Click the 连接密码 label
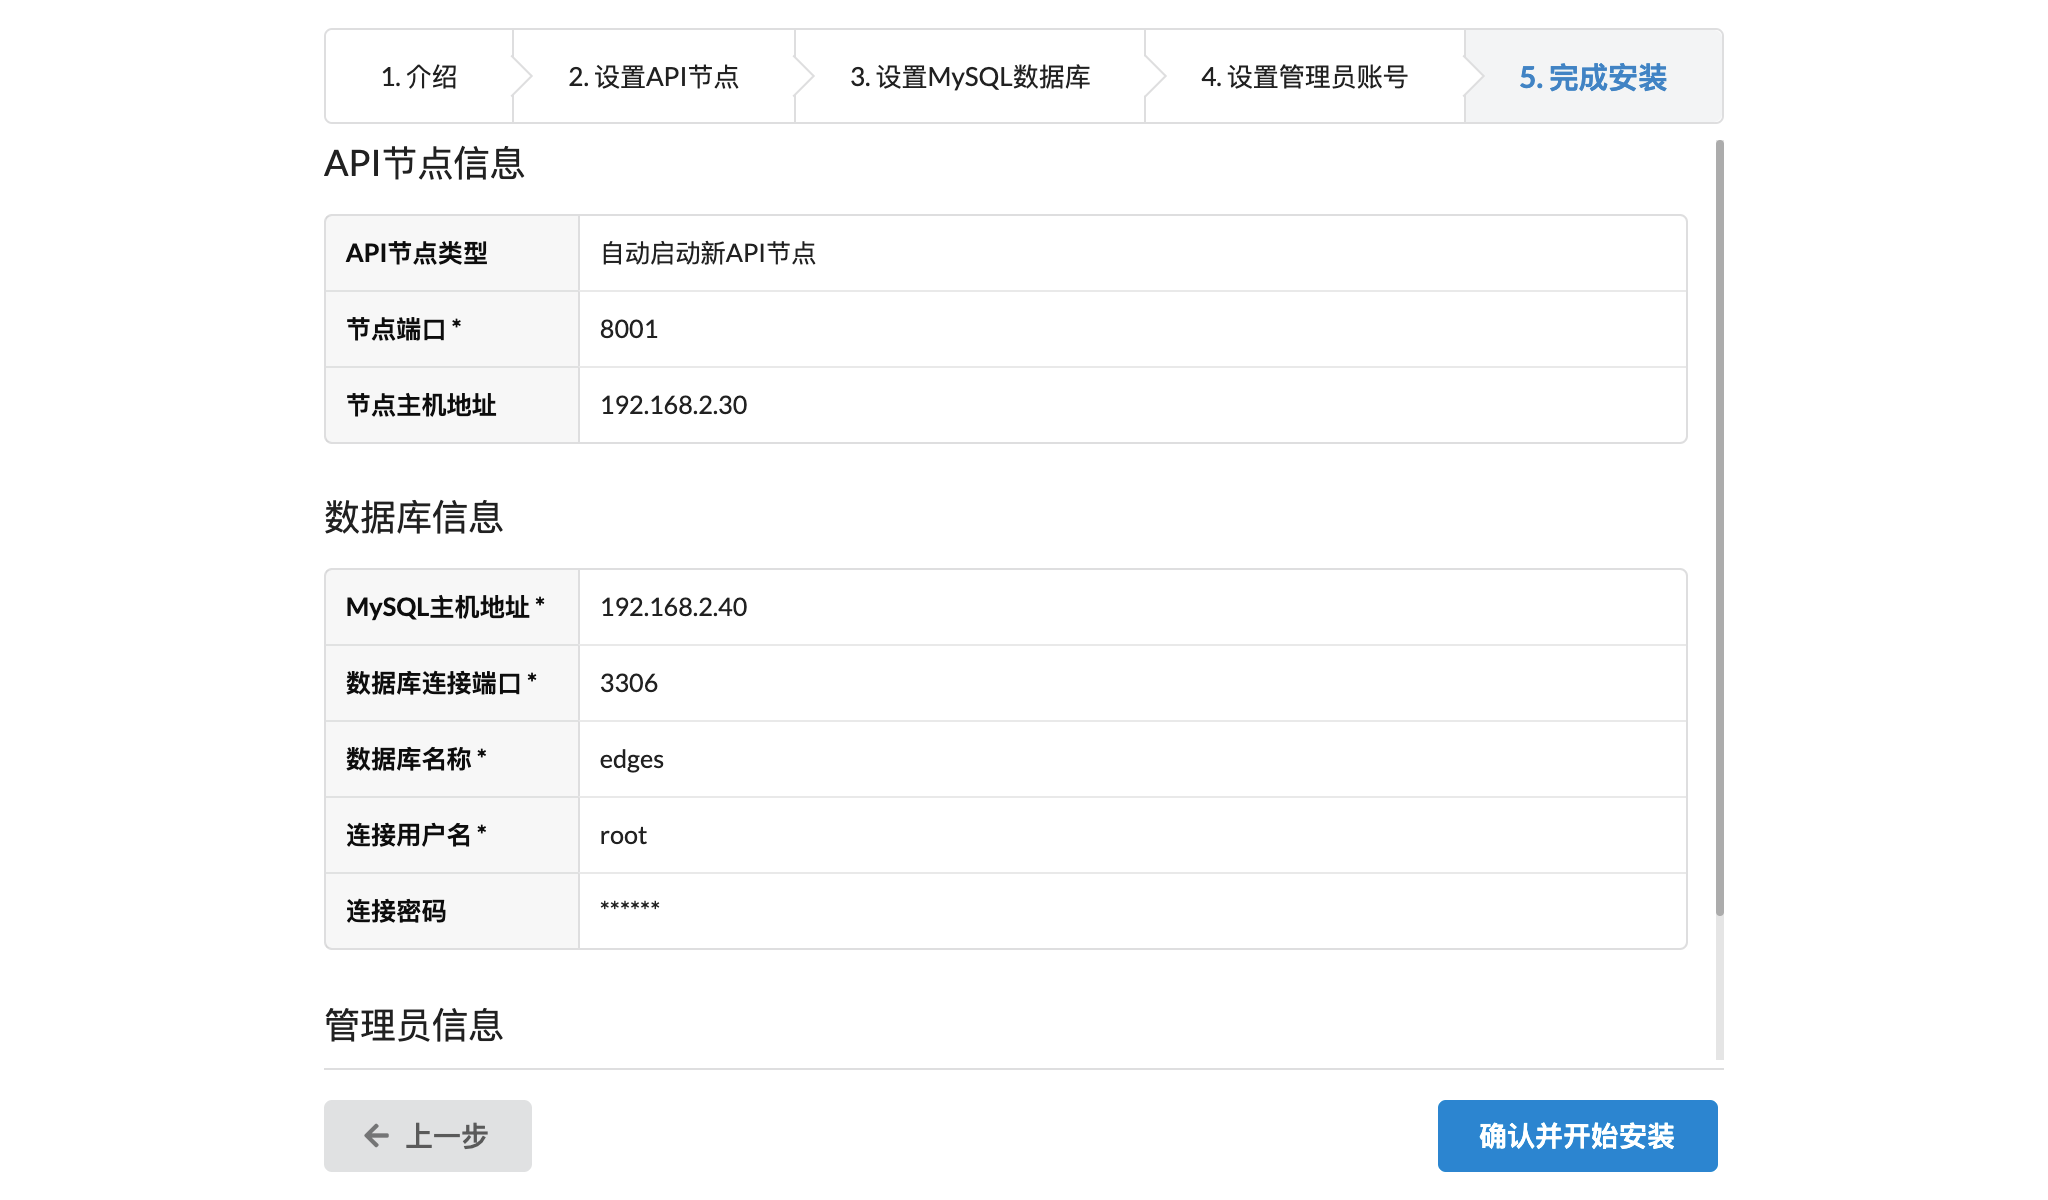Screen dimensions: 2048x1200 (396, 911)
